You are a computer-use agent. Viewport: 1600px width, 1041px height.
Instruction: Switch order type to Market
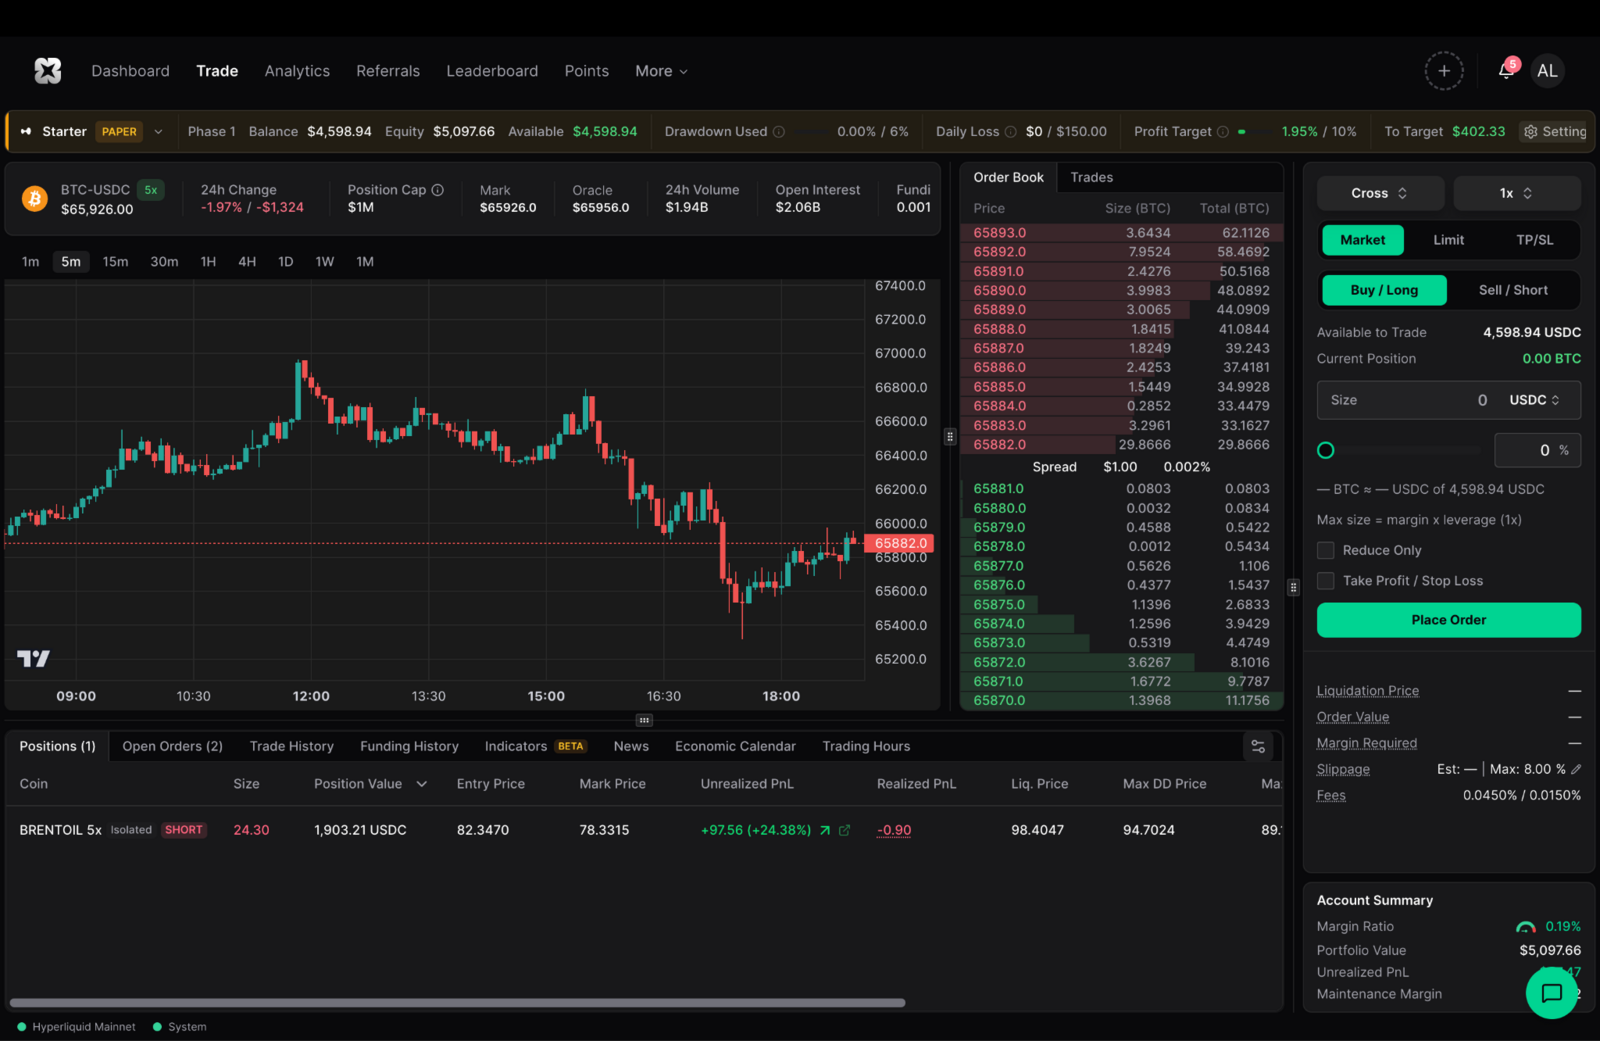pyautogui.click(x=1363, y=240)
